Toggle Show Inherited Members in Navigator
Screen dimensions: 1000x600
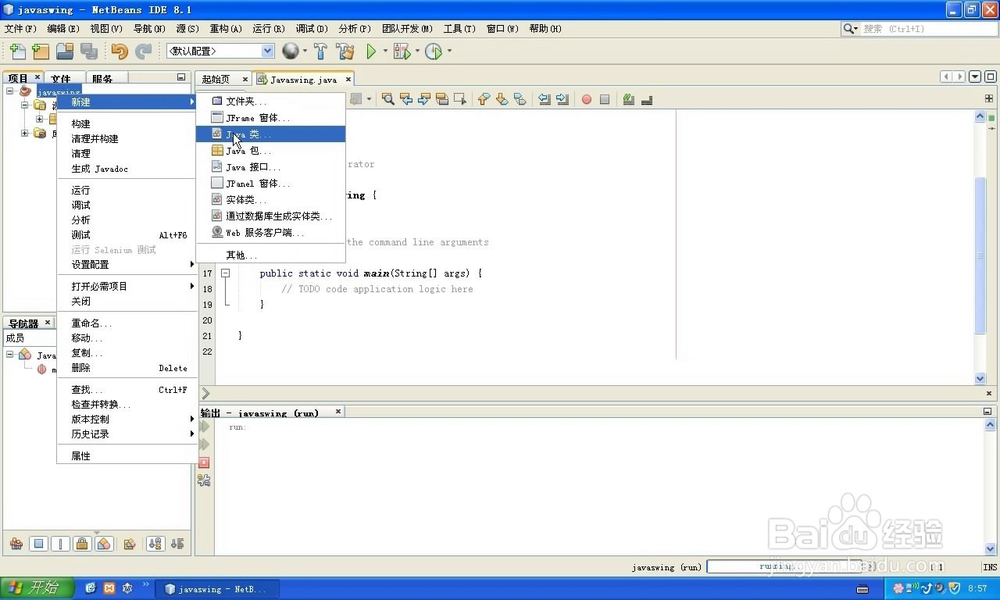(x=16, y=543)
